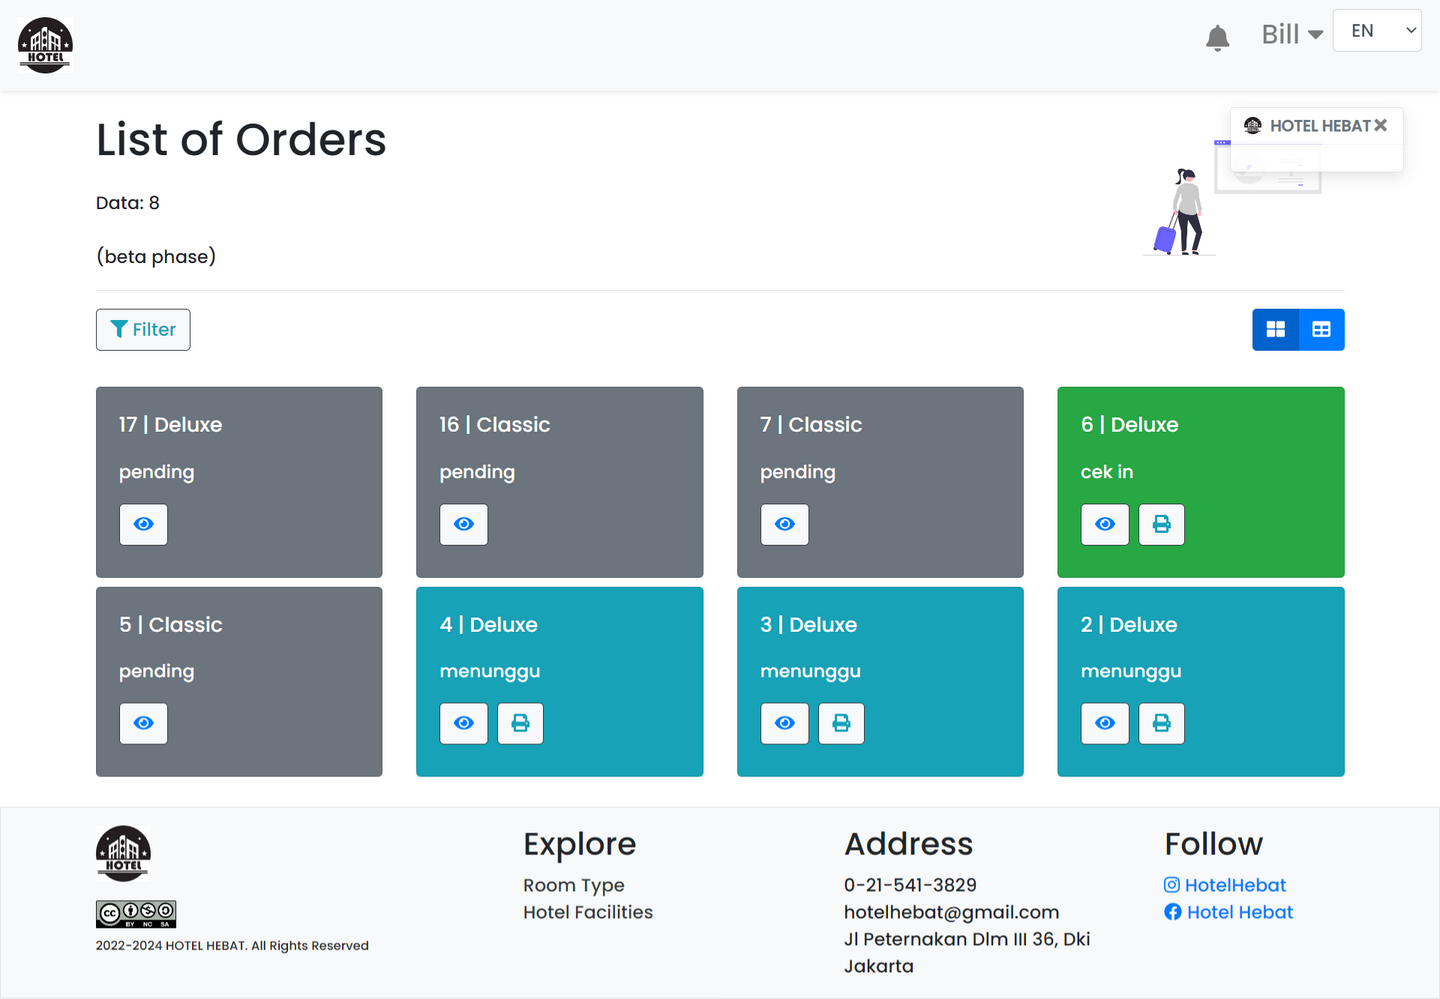This screenshot has width=1440, height=999.
Task: Visit HotelHebat Instagram page
Action: (1234, 885)
